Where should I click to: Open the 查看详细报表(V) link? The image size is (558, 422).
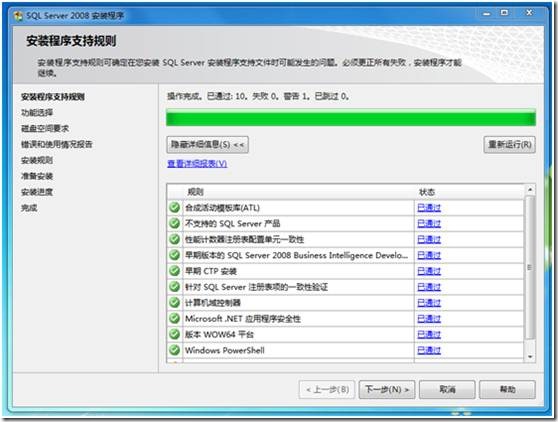197,163
